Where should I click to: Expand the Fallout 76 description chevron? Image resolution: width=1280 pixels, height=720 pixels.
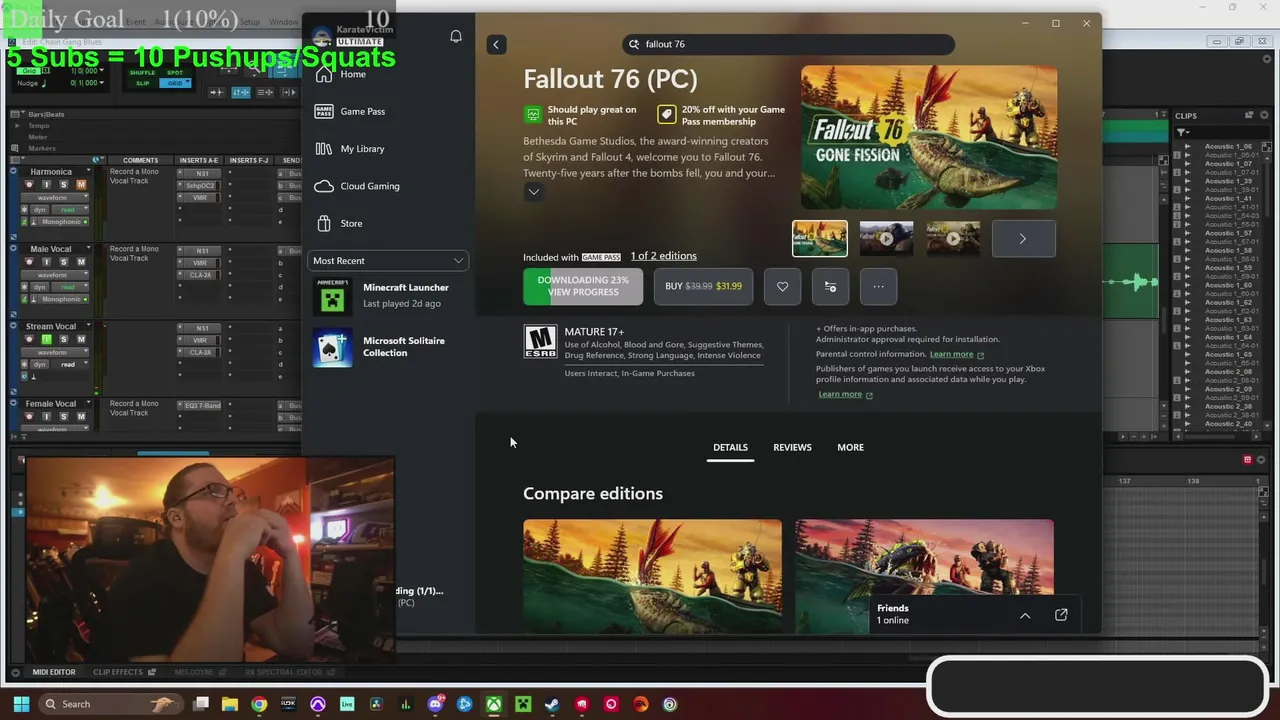[x=534, y=192]
